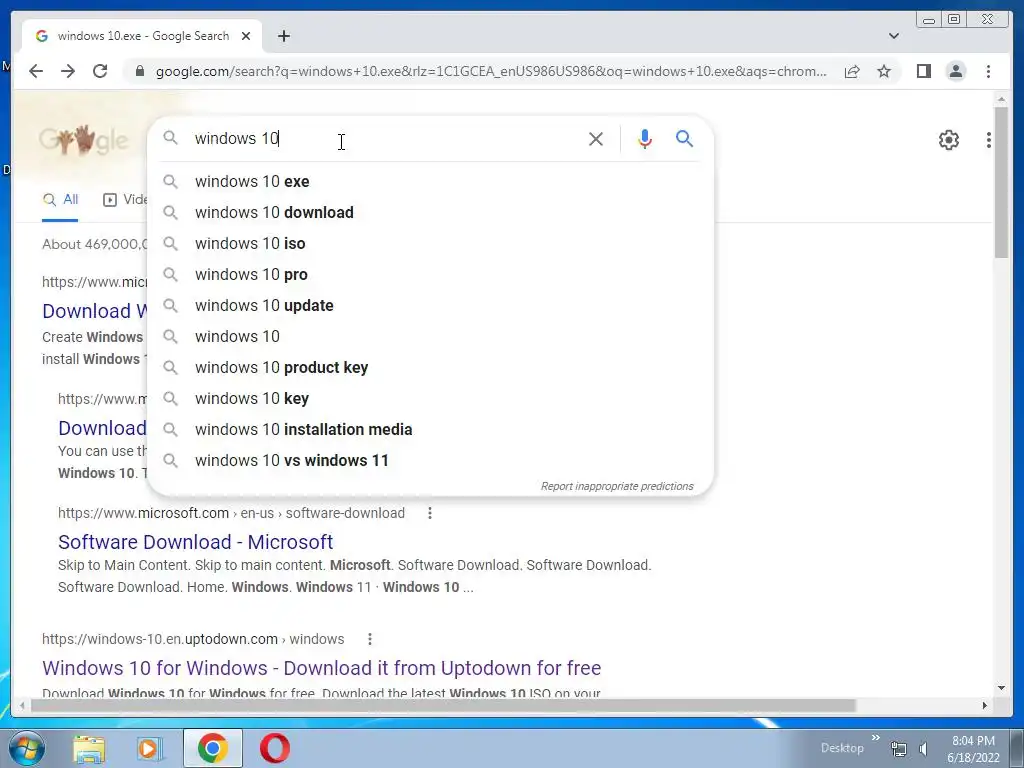Click the vertical scrollbar thumb

coord(1001,182)
